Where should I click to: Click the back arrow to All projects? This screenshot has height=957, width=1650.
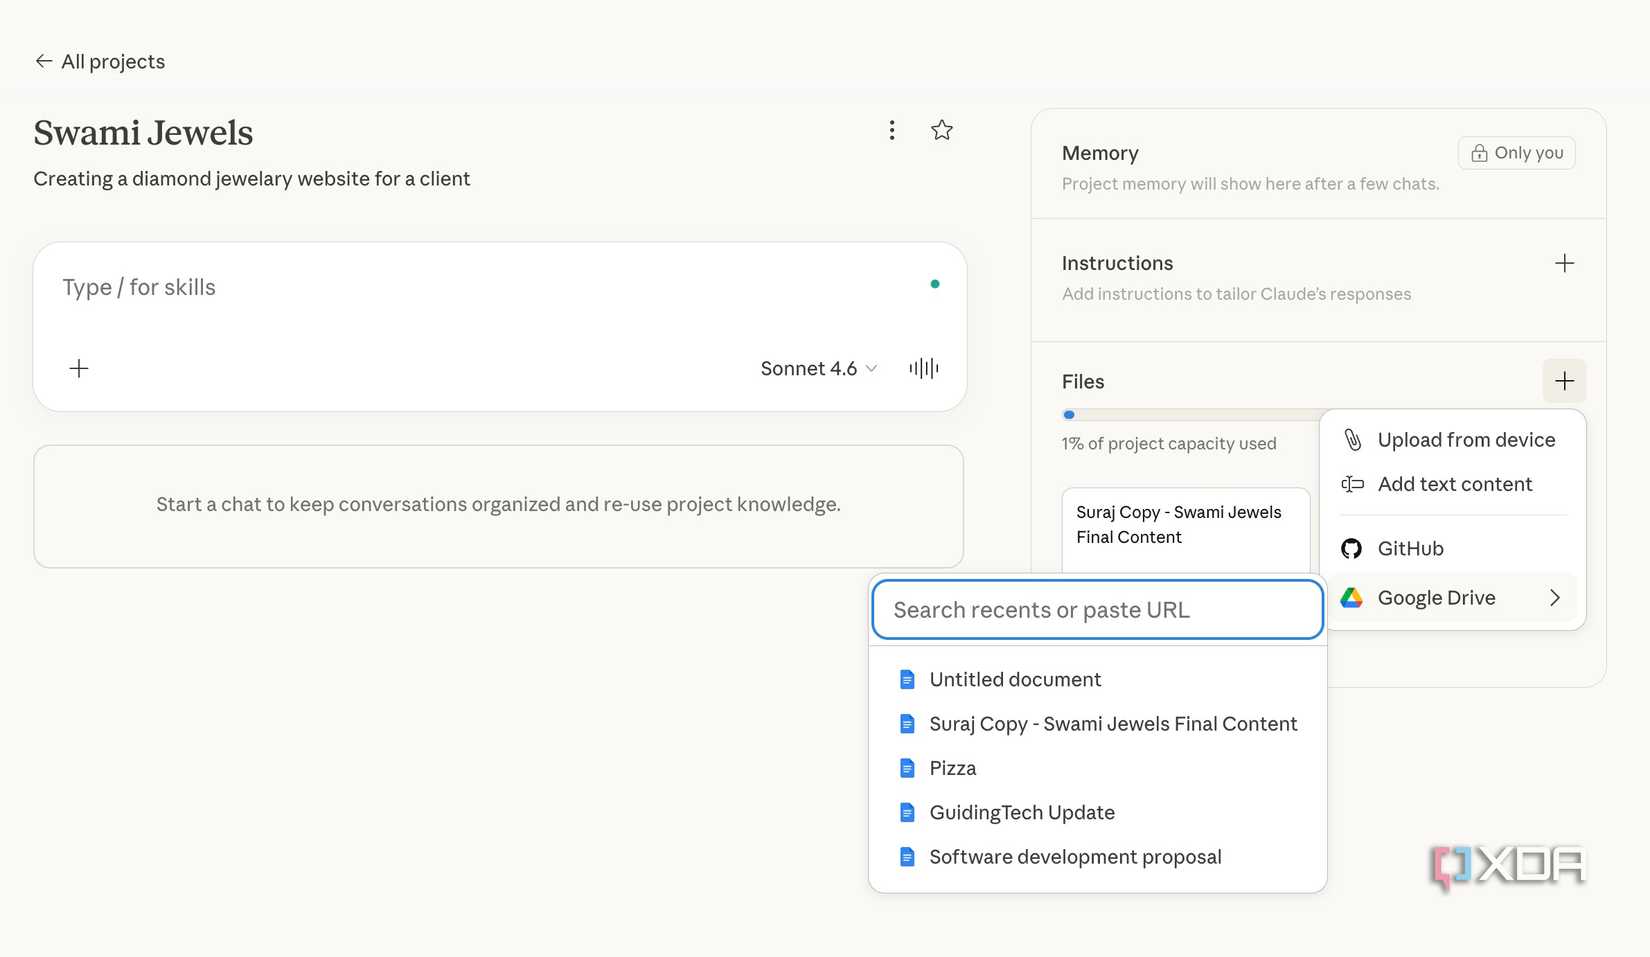(44, 61)
